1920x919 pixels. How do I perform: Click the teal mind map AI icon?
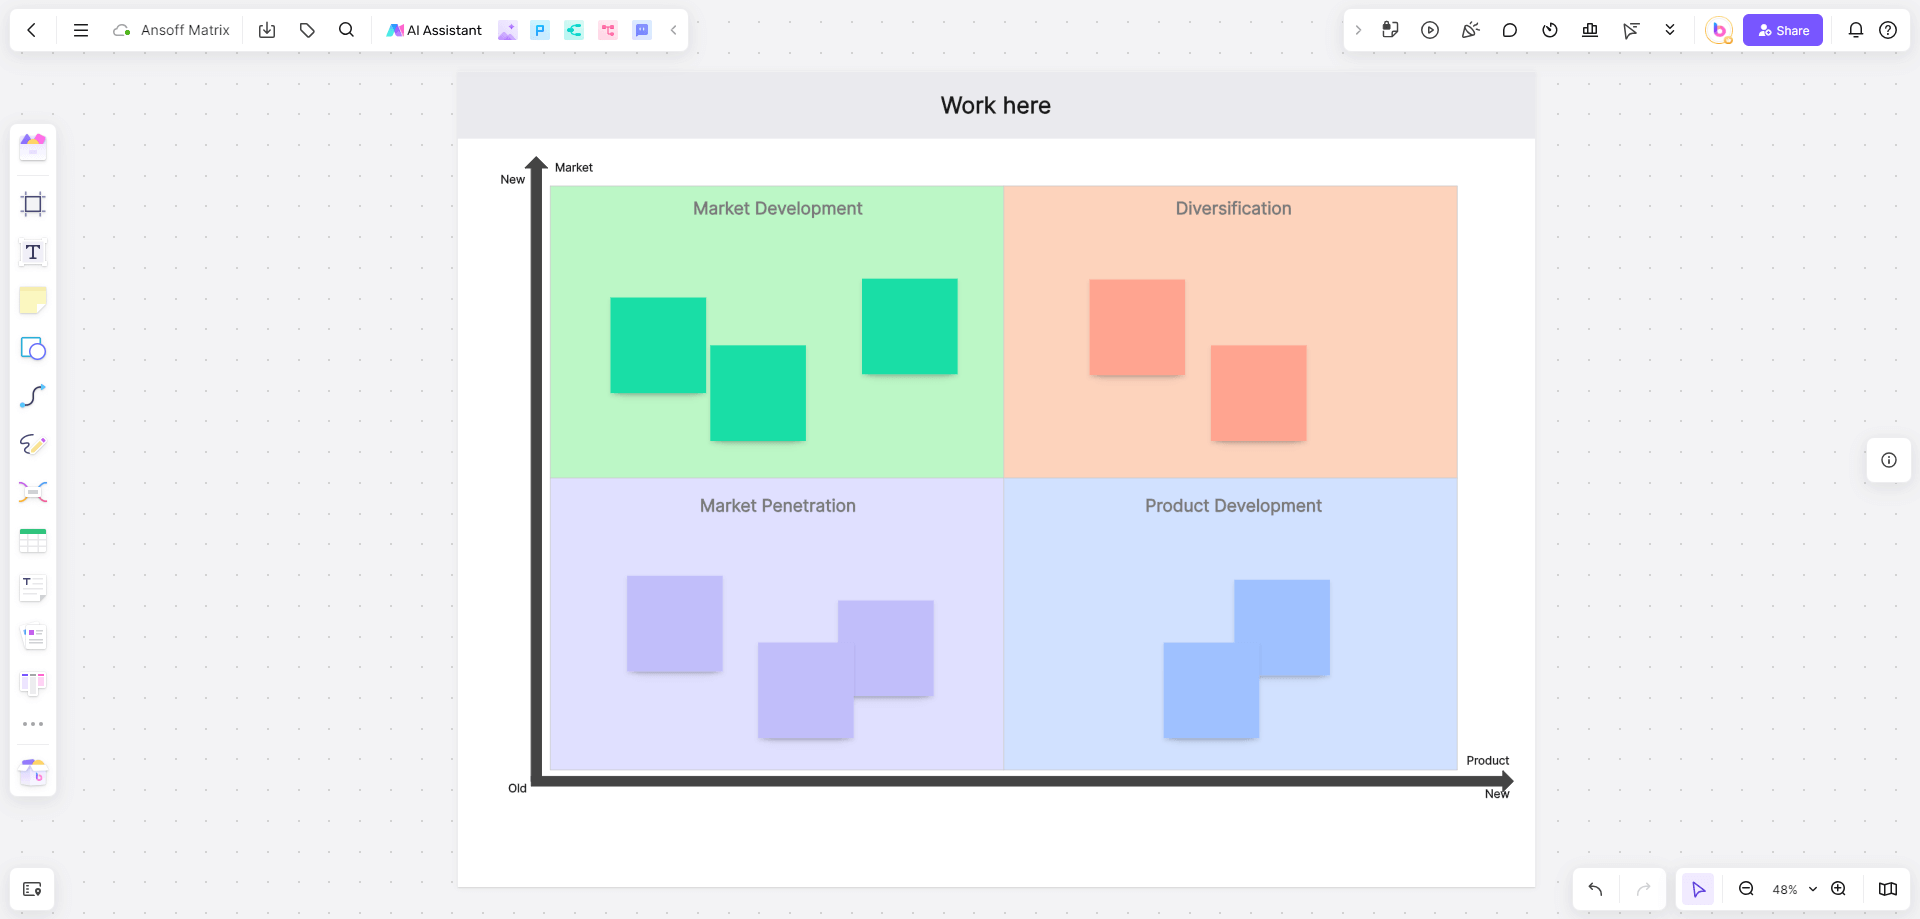574,30
